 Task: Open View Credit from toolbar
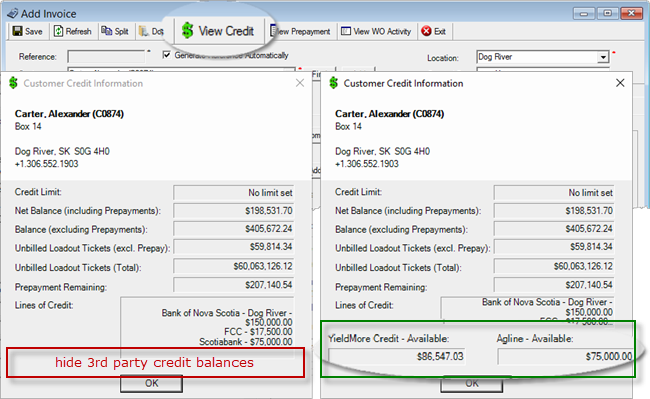tap(218, 31)
